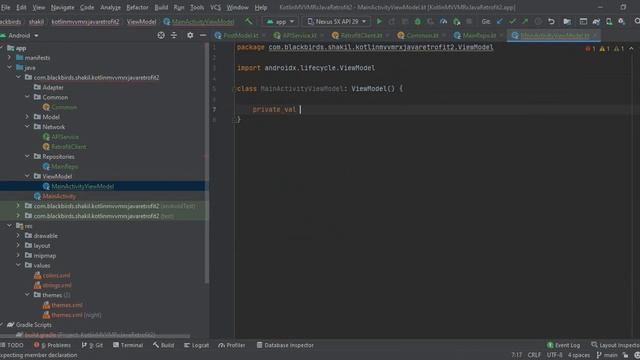Viewport: 640px width, 360px height.
Task: Select MainActivityViewModel in project tree
Action: 82,186
